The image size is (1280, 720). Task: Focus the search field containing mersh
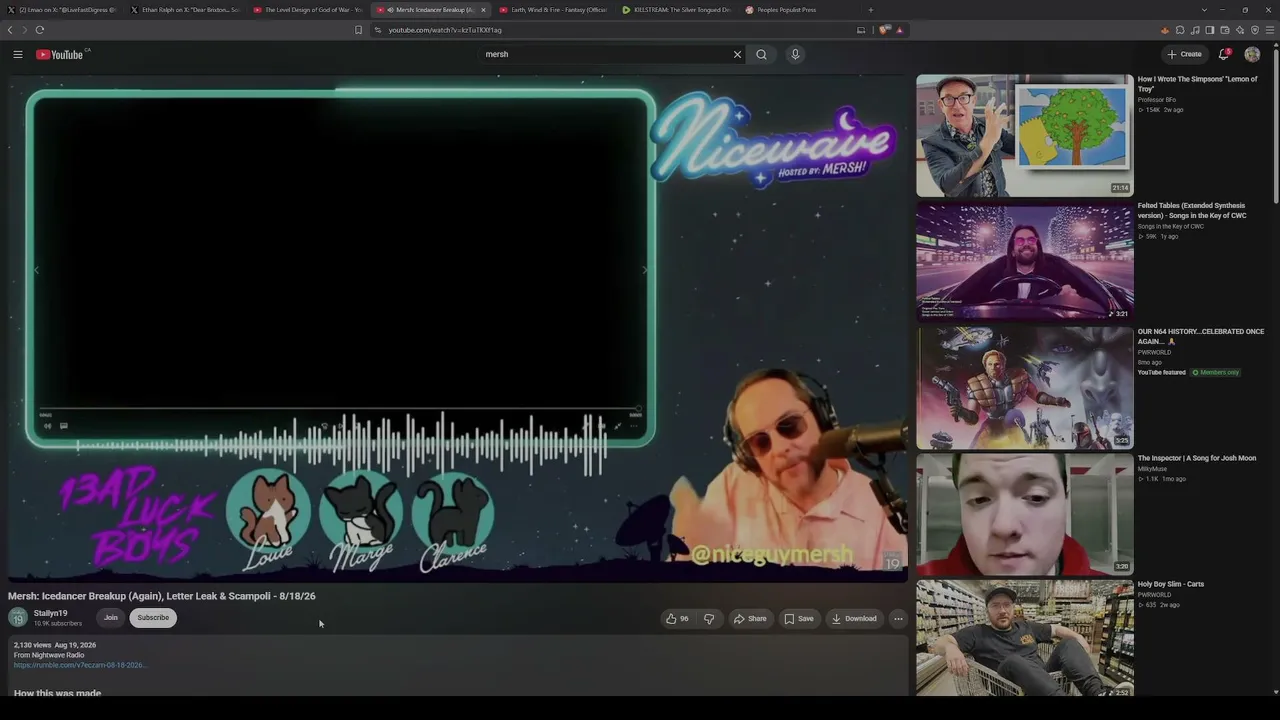coord(606,54)
